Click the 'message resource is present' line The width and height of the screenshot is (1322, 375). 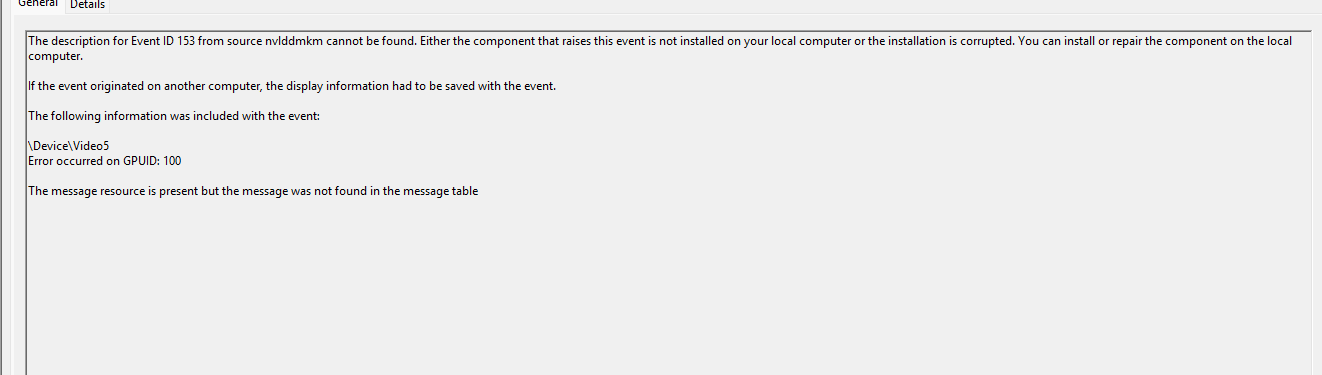(x=253, y=191)
